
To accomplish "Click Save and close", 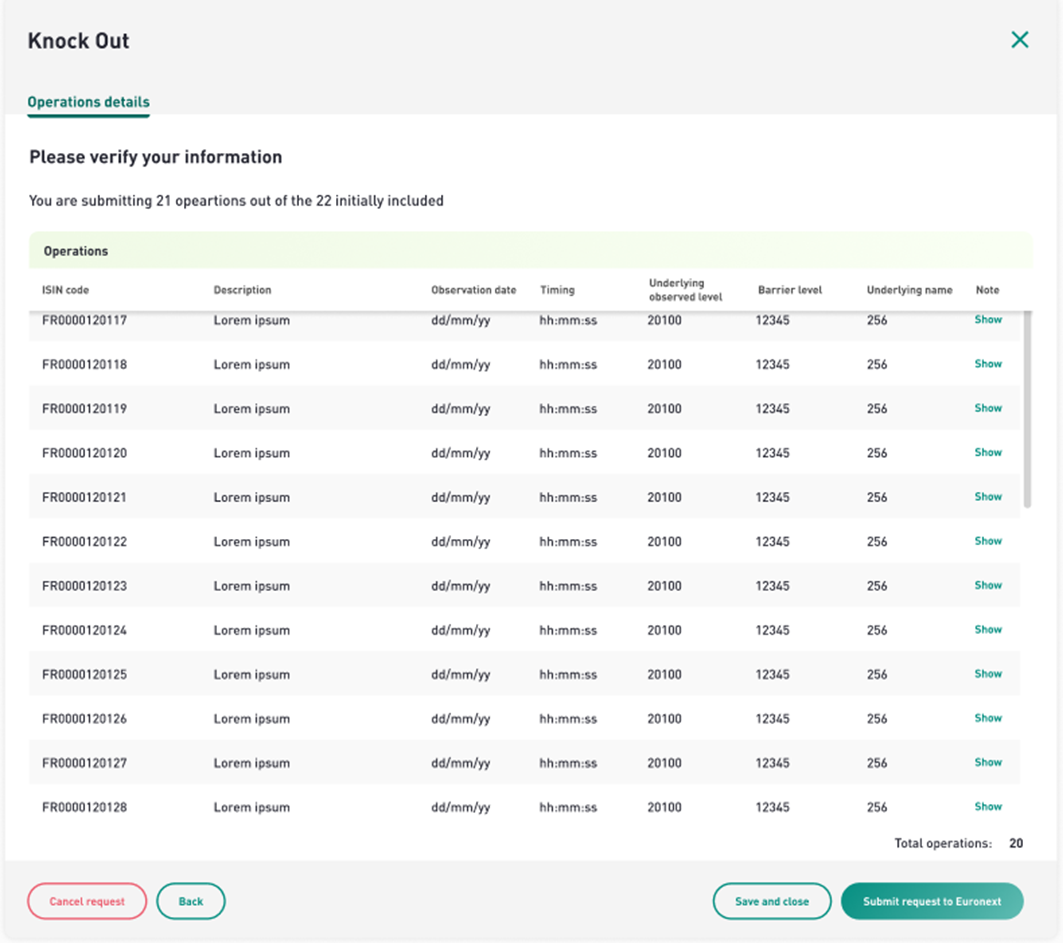I will pos(771,901).
